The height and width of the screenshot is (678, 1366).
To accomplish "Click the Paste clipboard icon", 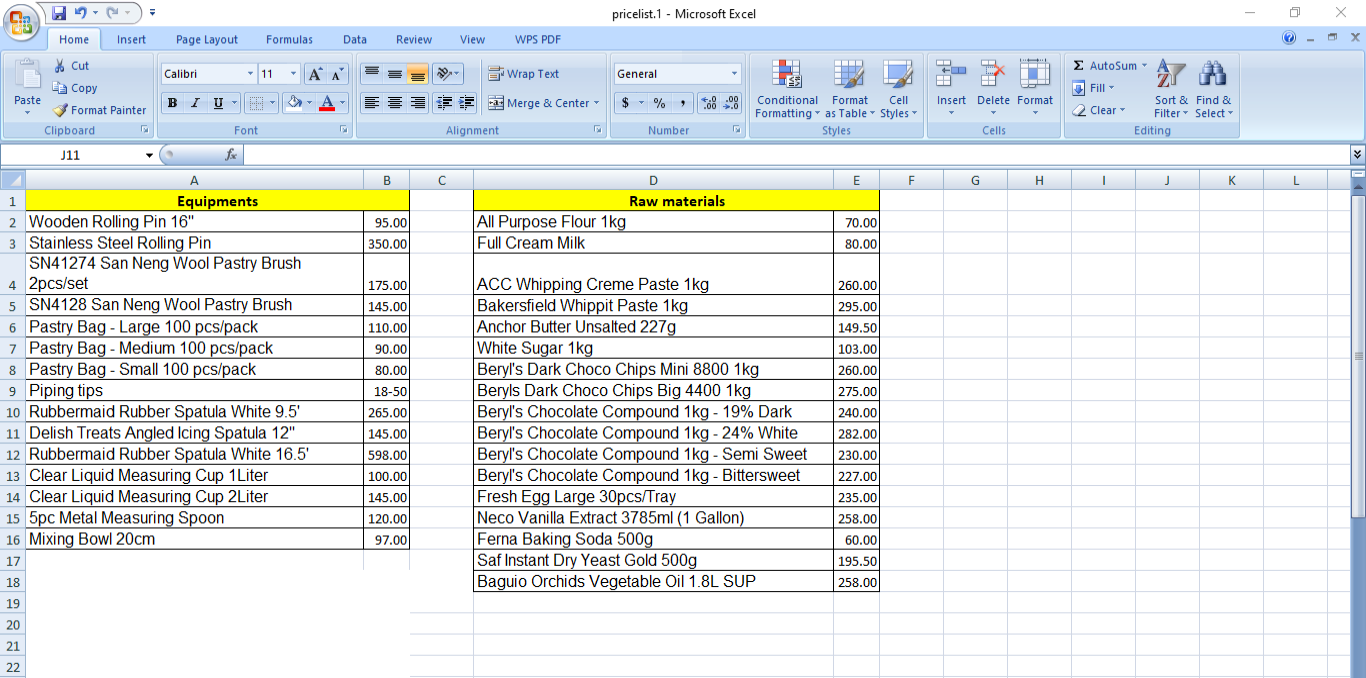I will pos(27,75).
